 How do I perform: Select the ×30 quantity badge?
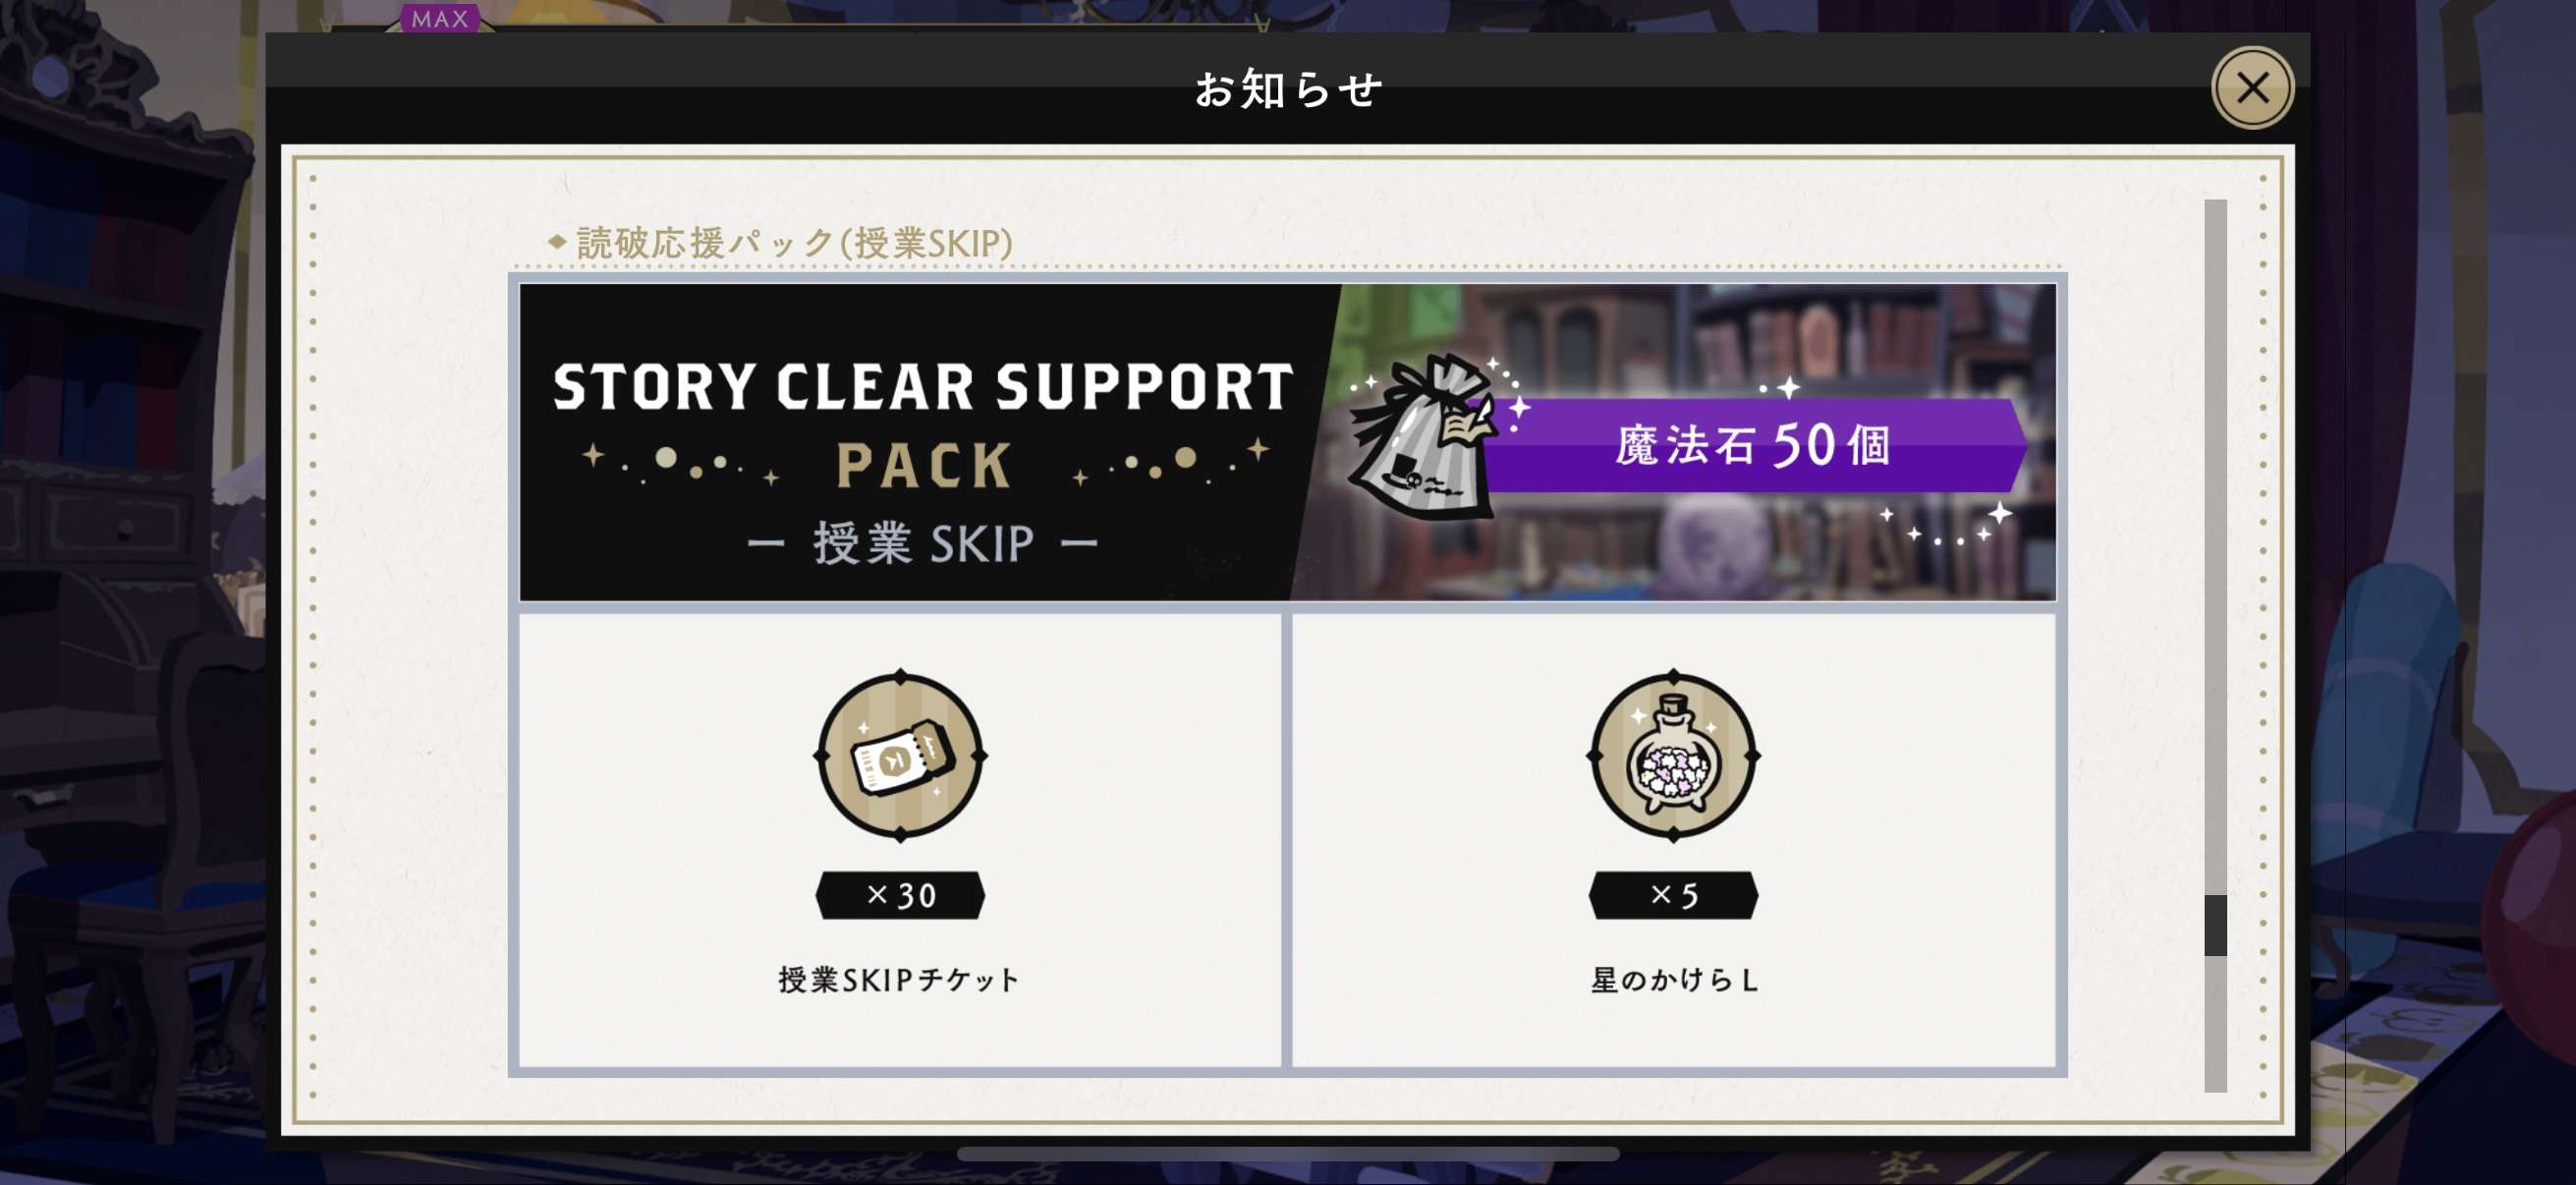(900, 895)
